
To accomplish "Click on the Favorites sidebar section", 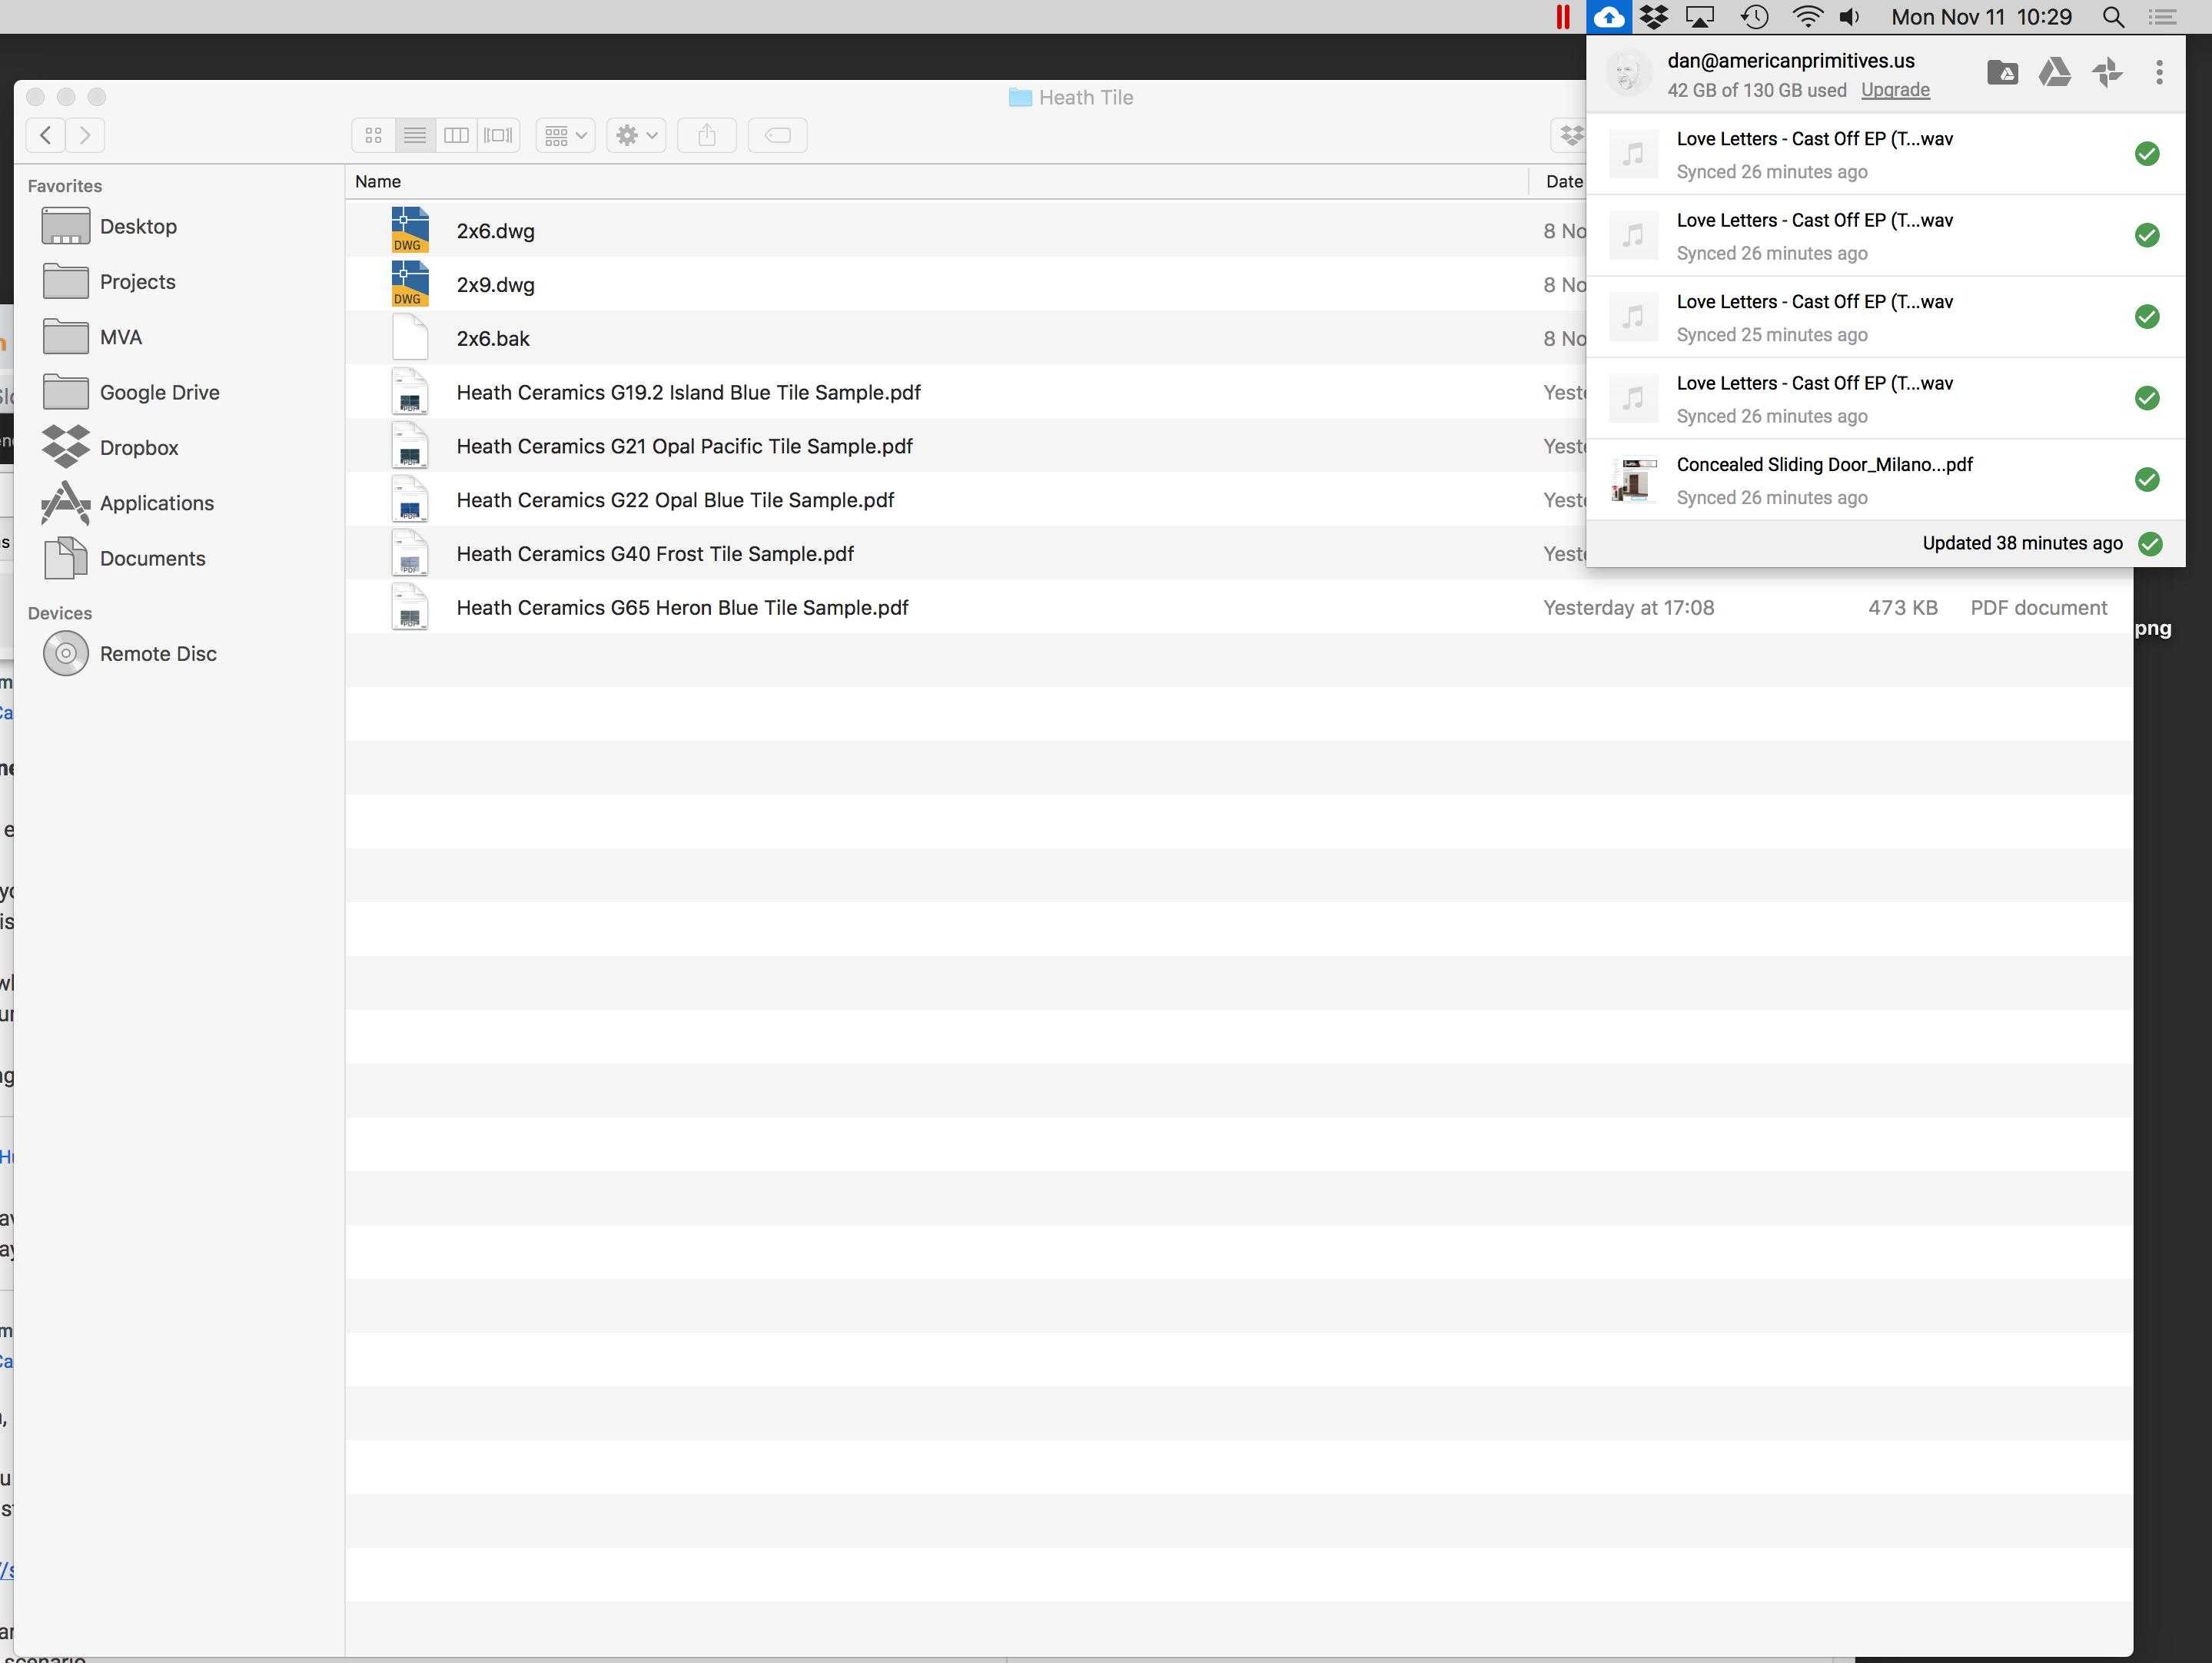I will point(65,185).
